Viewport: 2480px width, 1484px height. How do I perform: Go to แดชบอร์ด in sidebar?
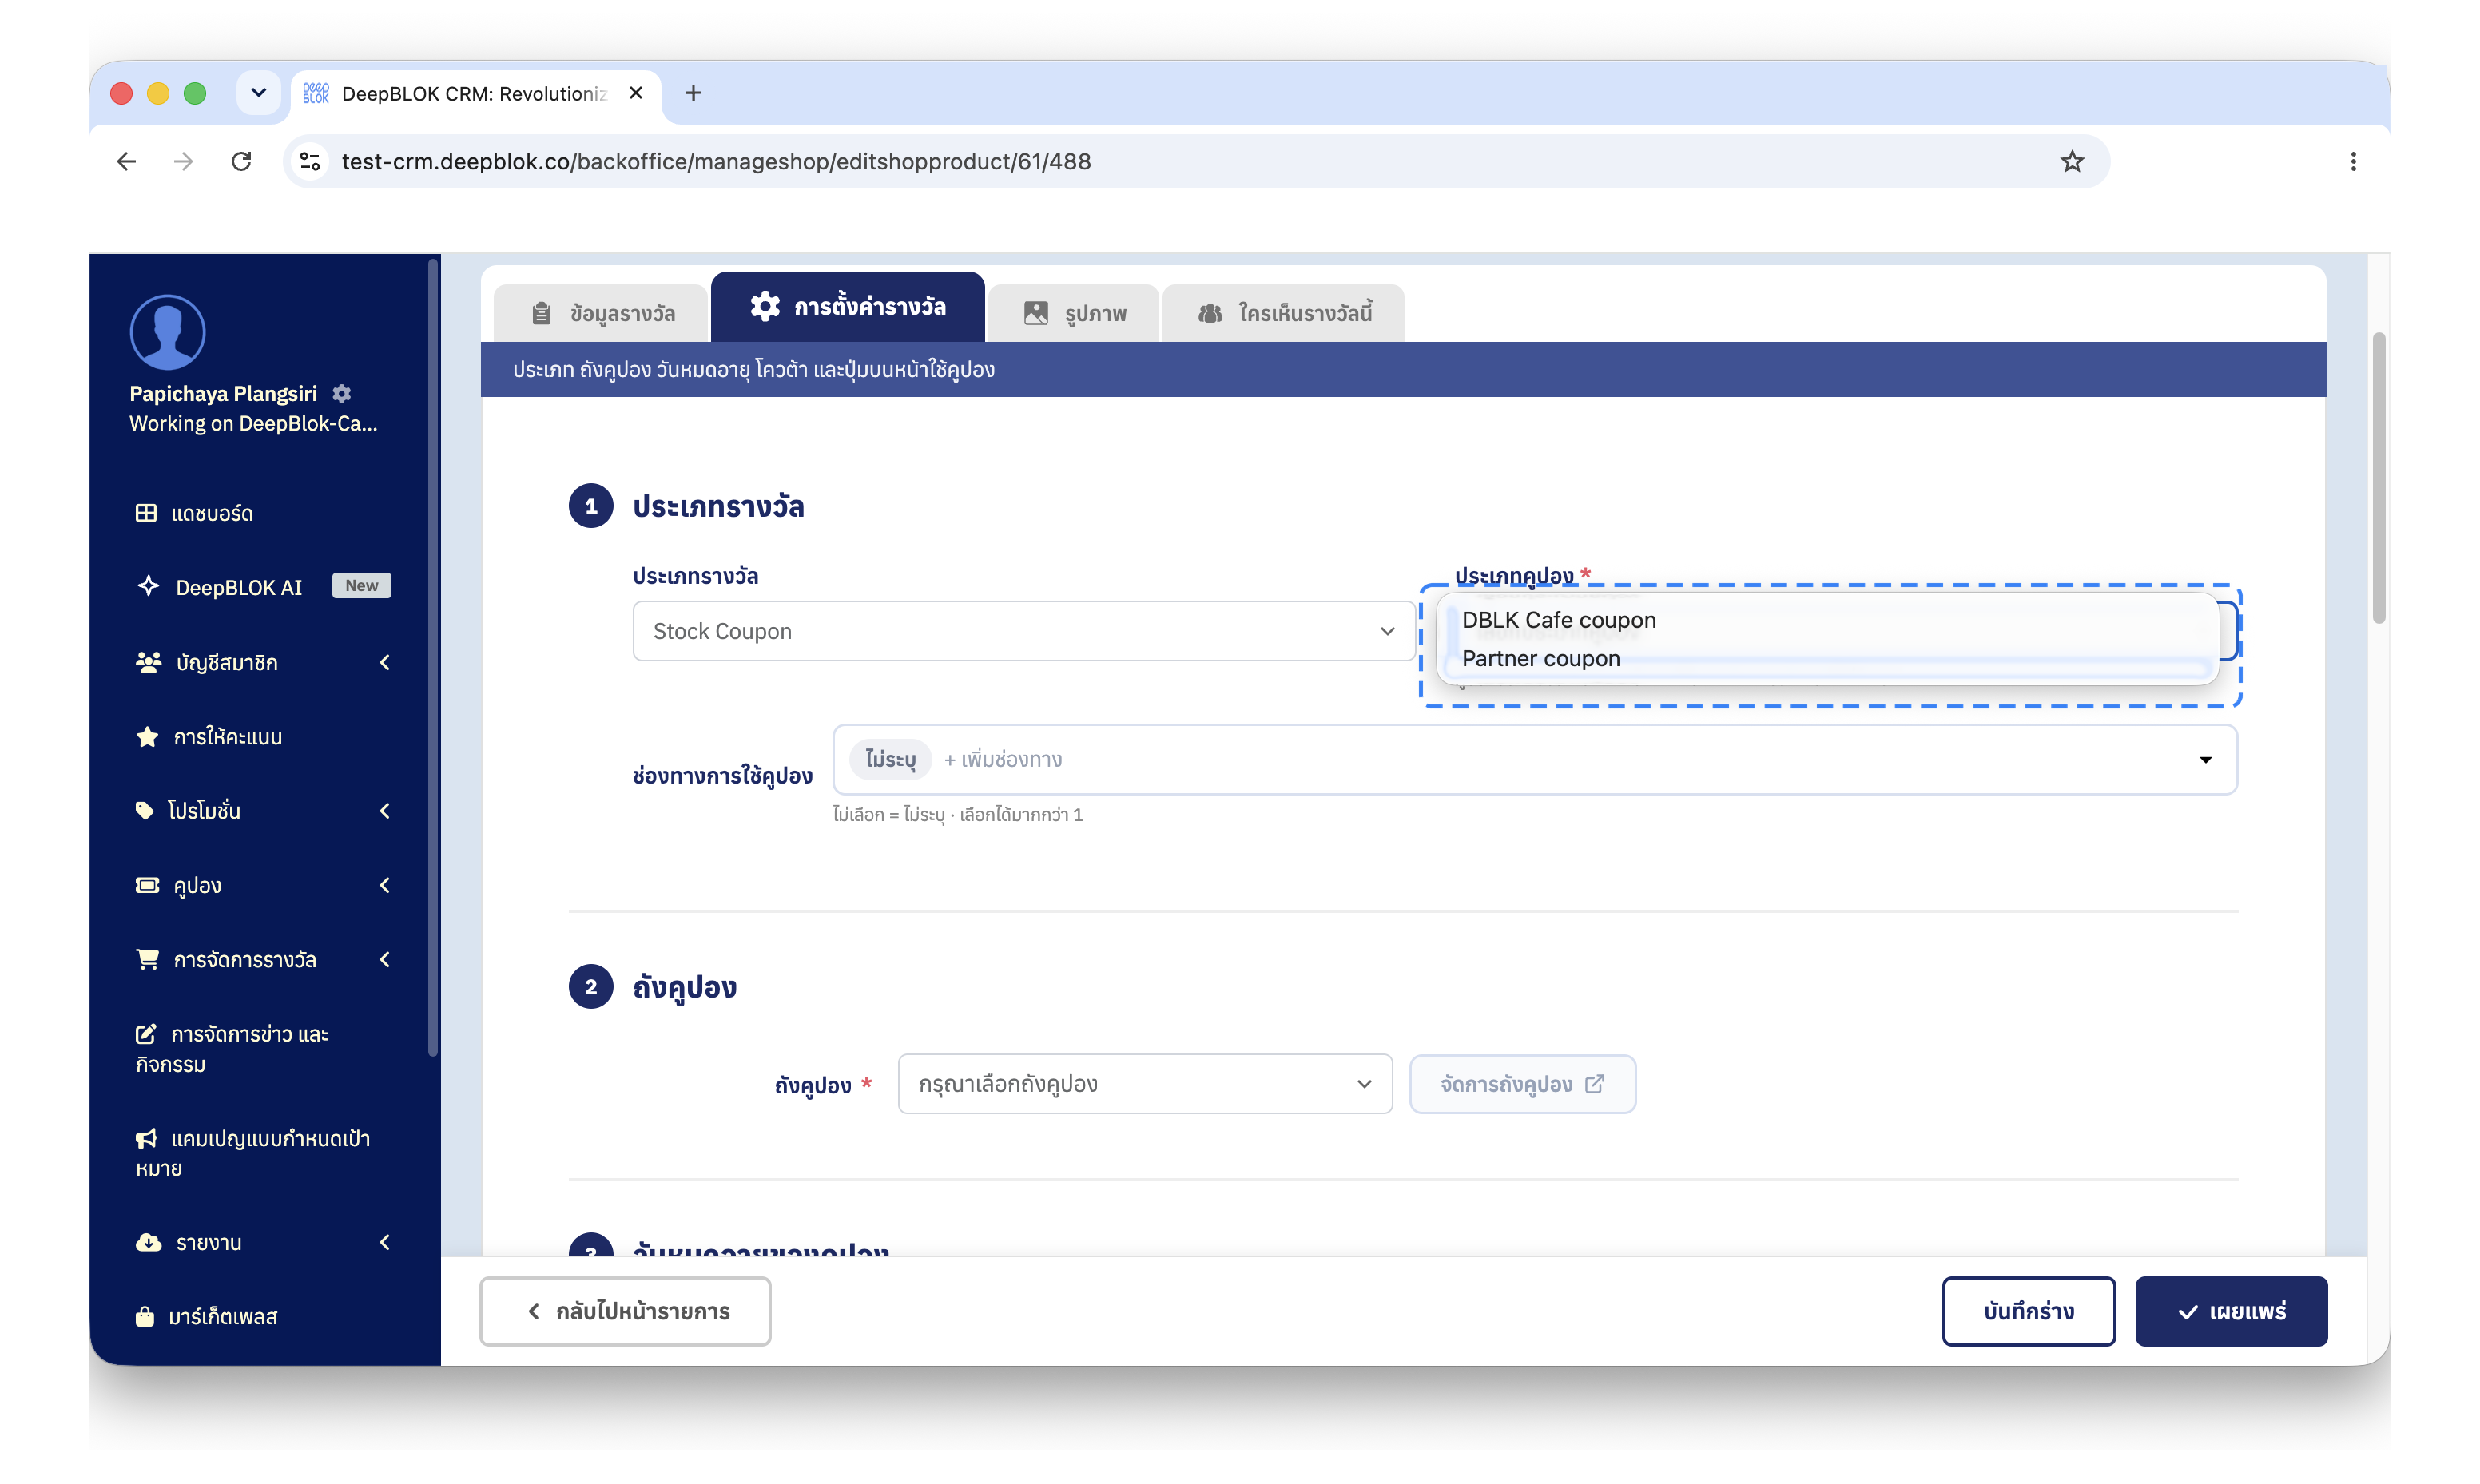[x=212, y=513]
